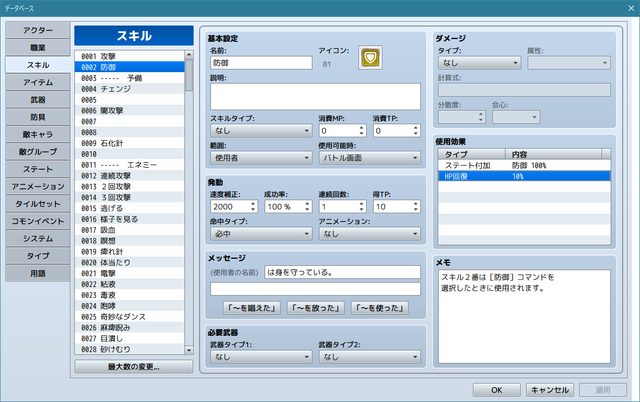Click skill list scrollbar up arrow
The height and width of the screenshot is (402, 640).
tap(189, 55)
